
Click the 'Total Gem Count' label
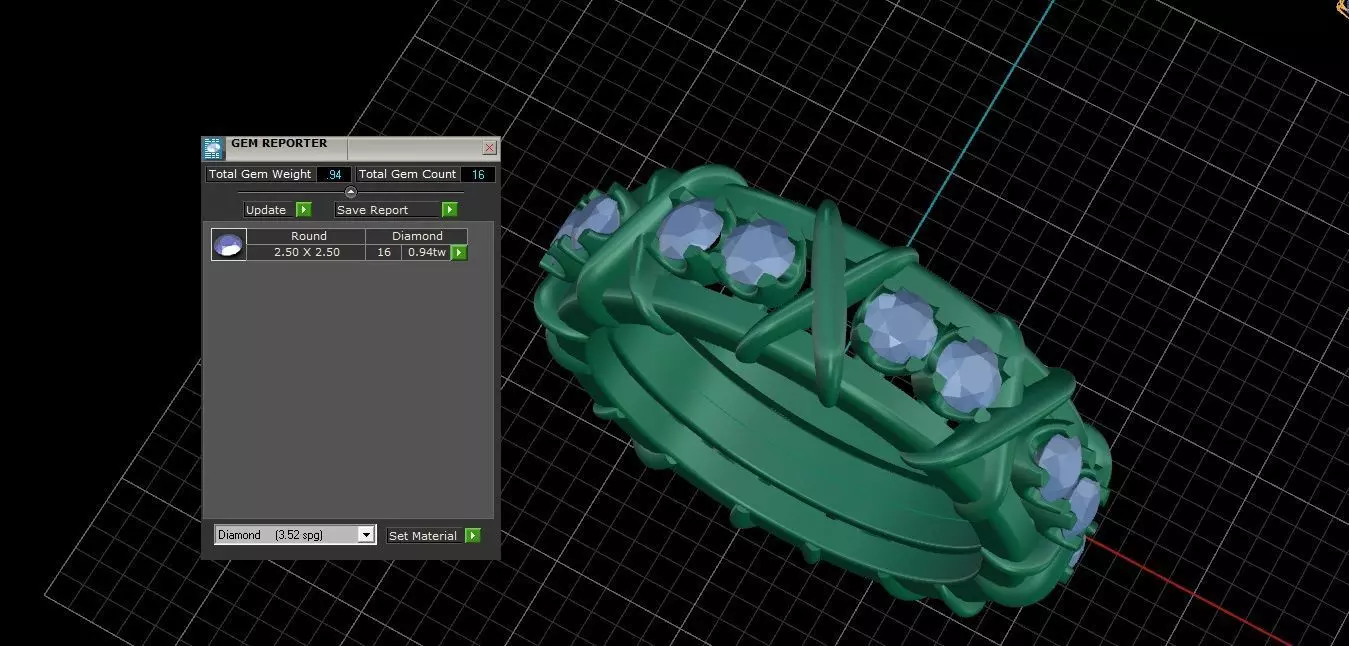point(407,174)
